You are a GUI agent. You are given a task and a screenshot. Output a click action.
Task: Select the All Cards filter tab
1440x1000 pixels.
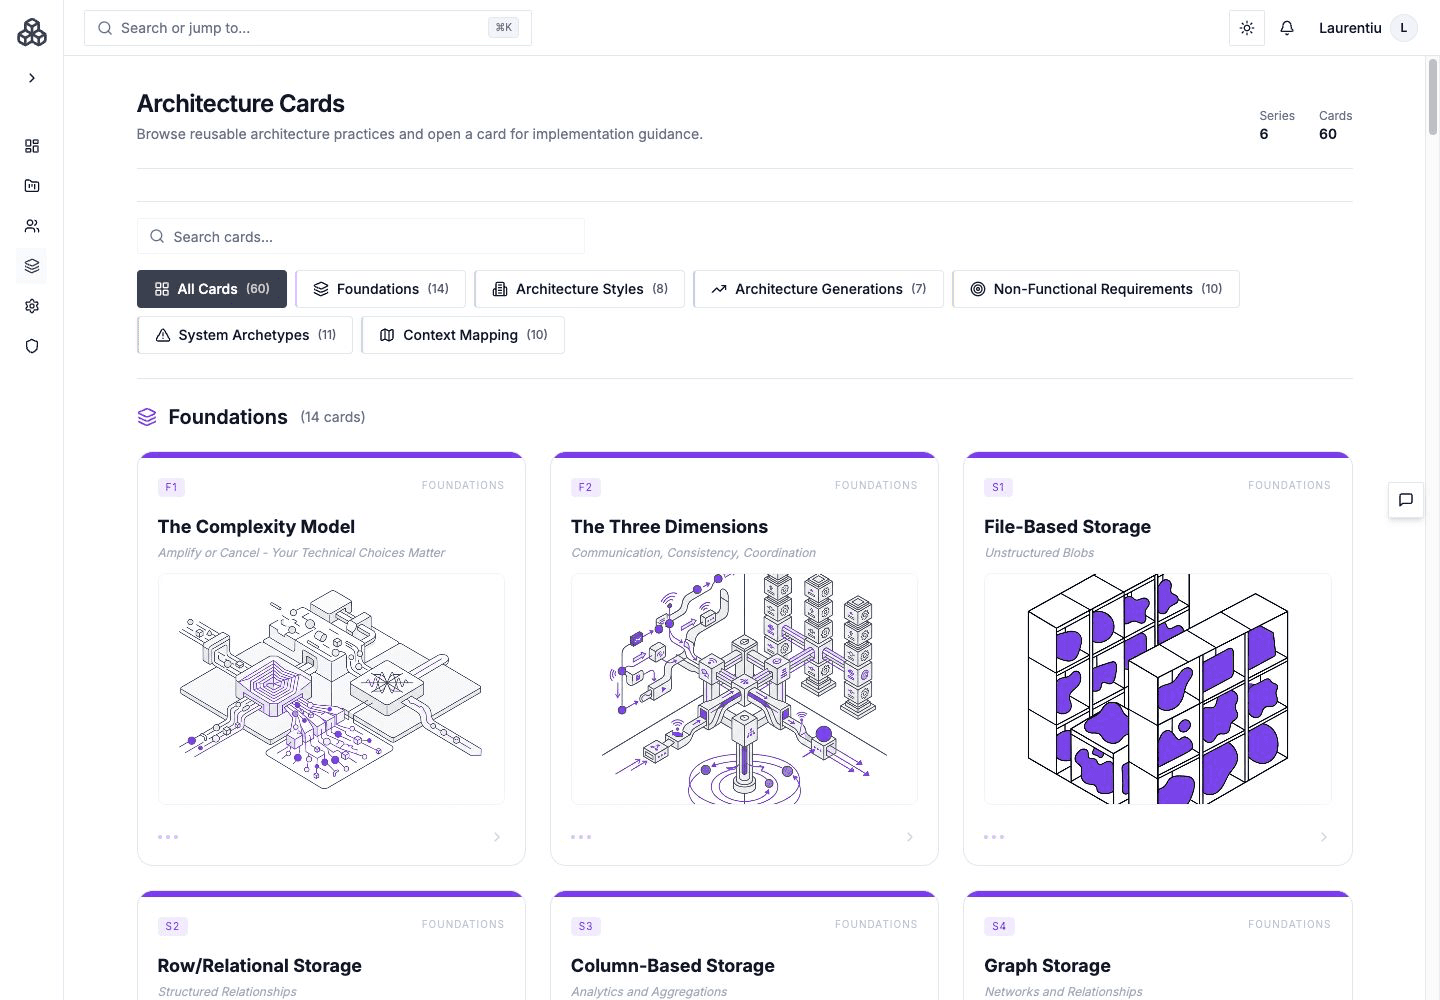pyautogui.click(x=212, y=289)
